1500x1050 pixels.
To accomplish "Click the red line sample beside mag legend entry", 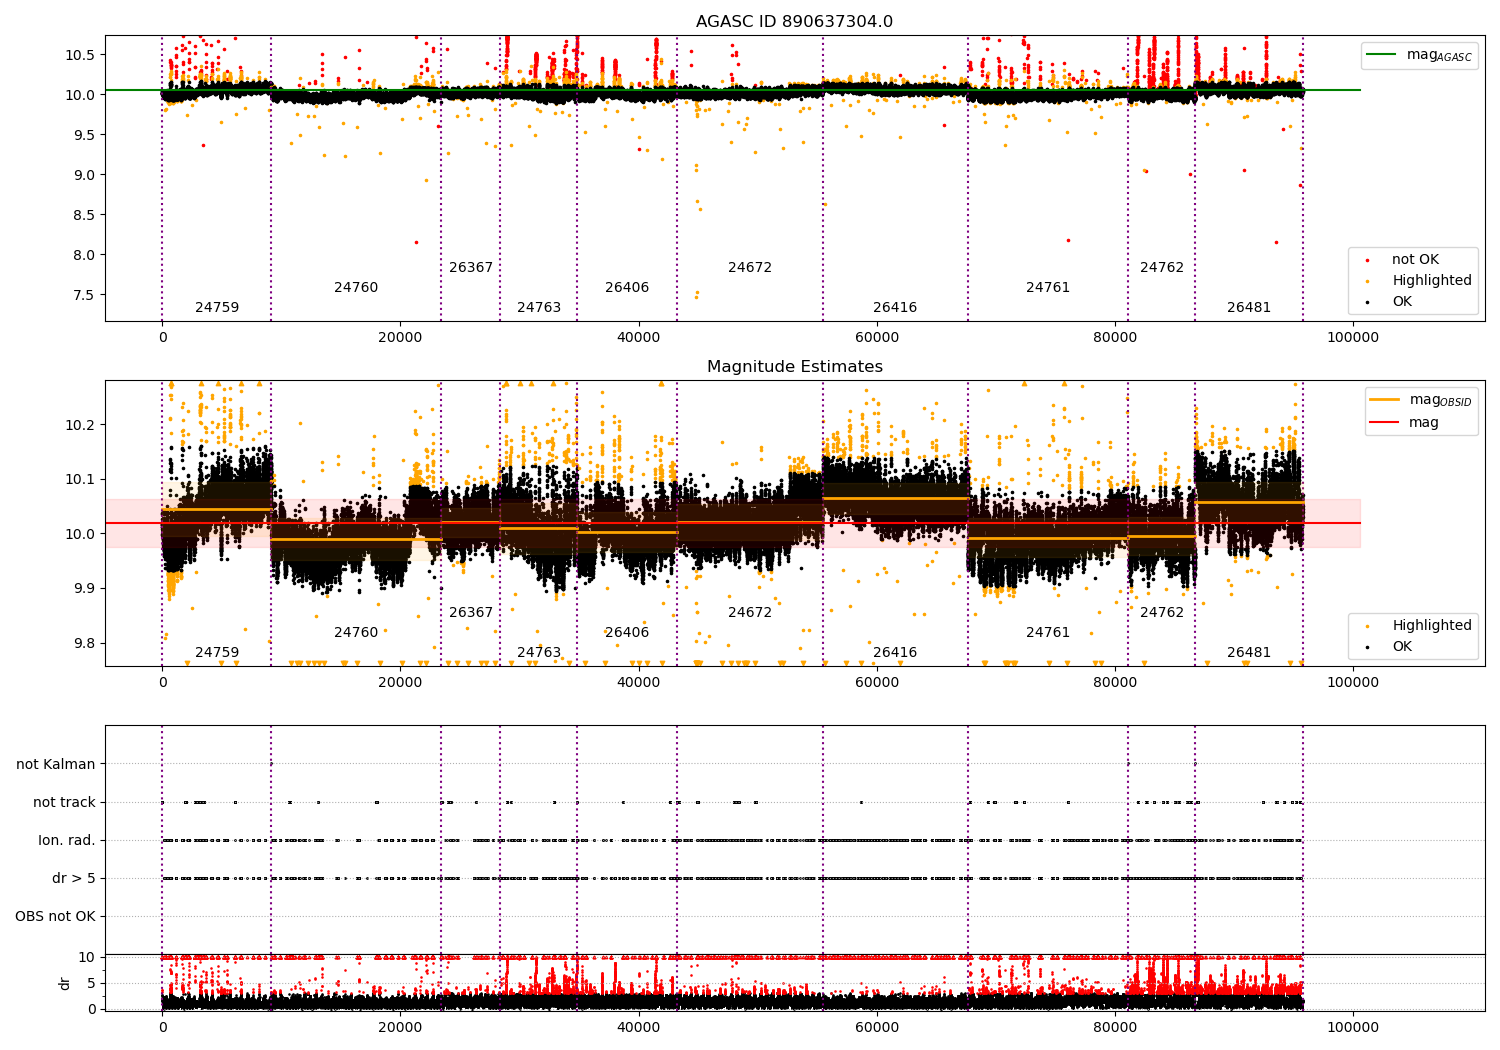I will (x=1385, y=422).
